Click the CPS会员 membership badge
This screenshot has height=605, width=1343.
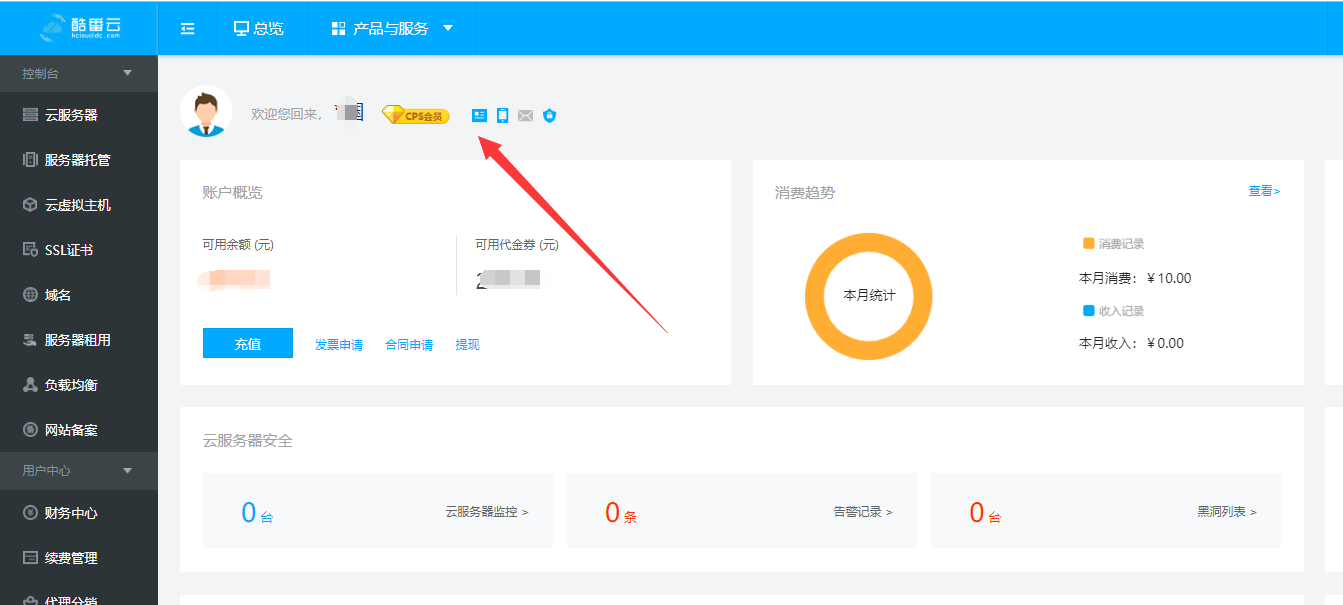[x=416, y=116]
